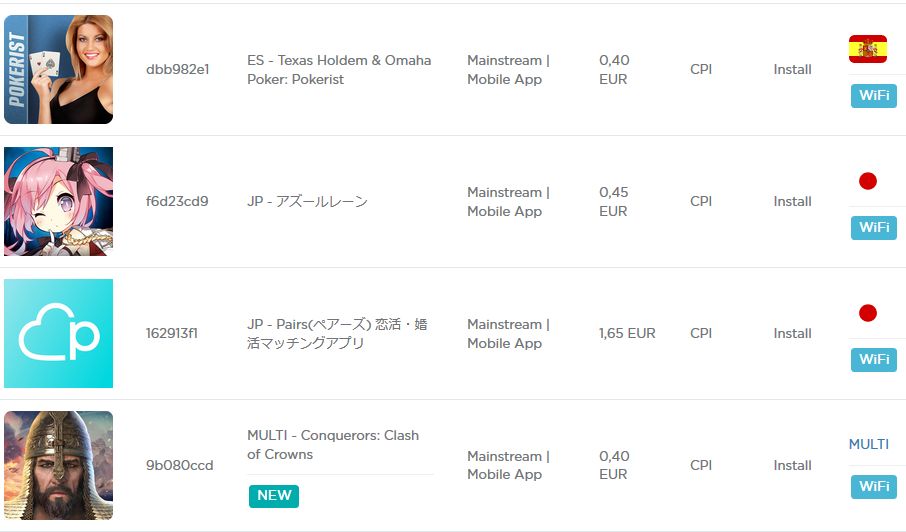
Task: Open the JP - Pairs offer title
Action: coord(337,333)
